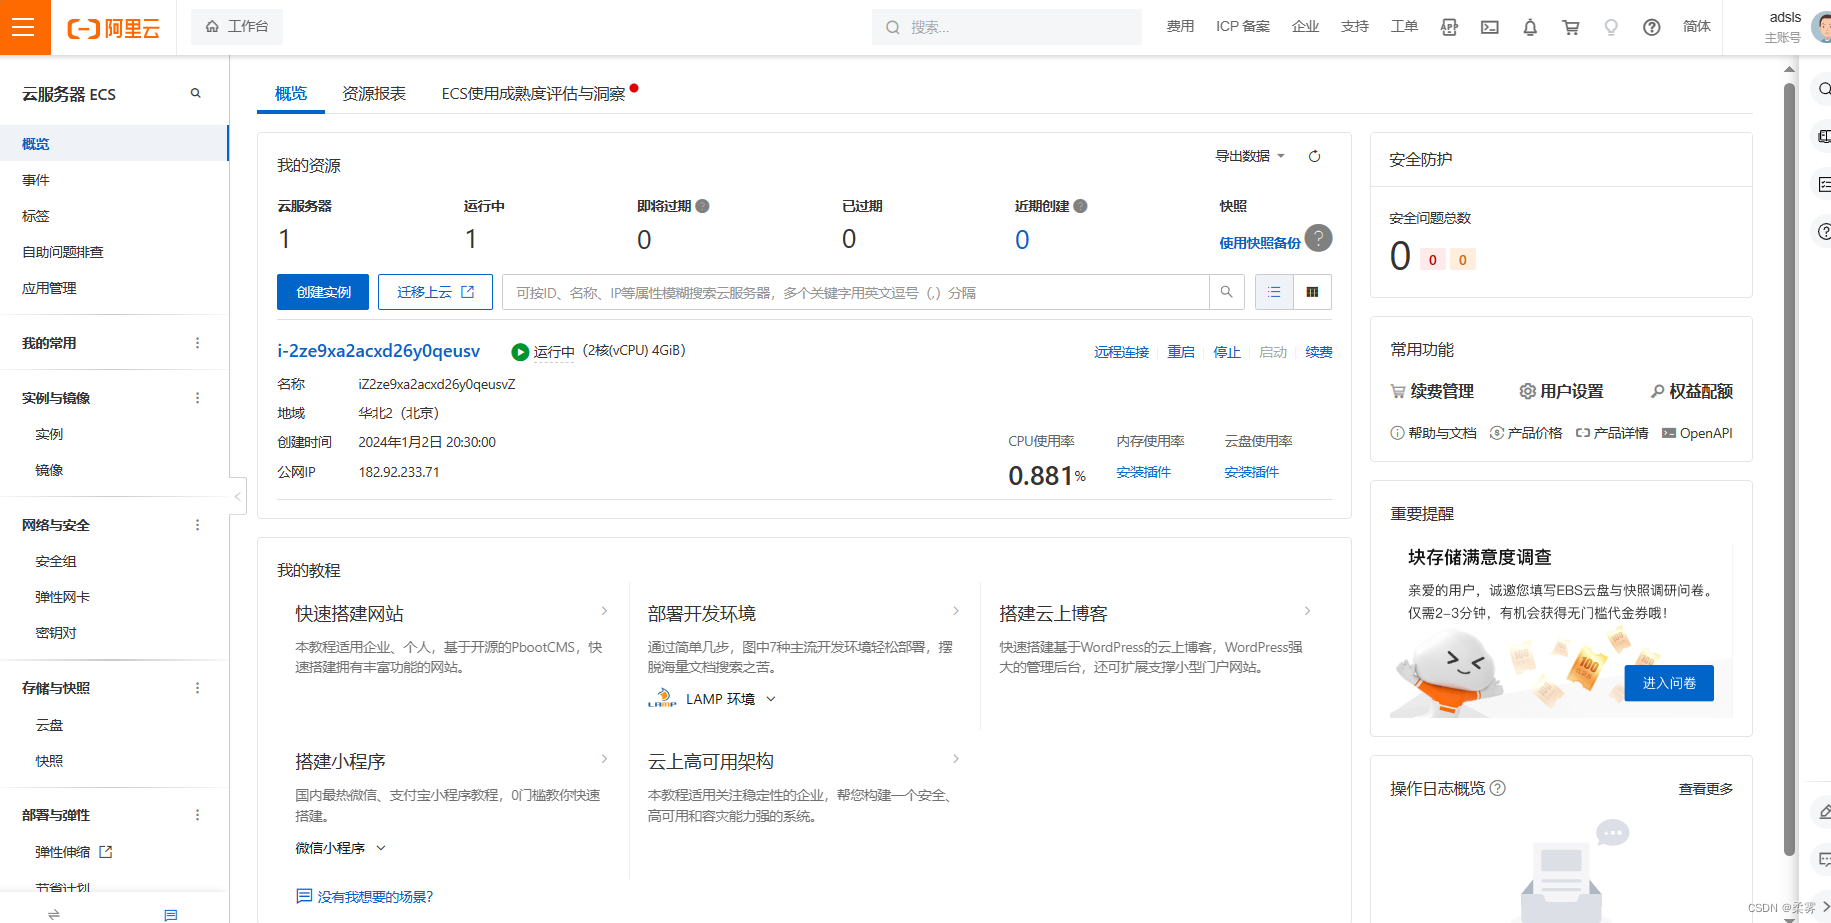1831x923 pixels.
Task: Open the API debugging icon in header
Action: click(x=1449, y=27)
